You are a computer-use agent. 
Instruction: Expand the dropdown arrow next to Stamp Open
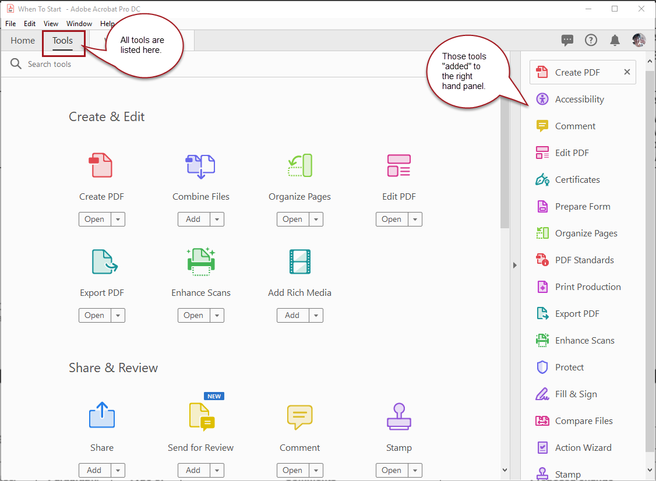(415, 470)
